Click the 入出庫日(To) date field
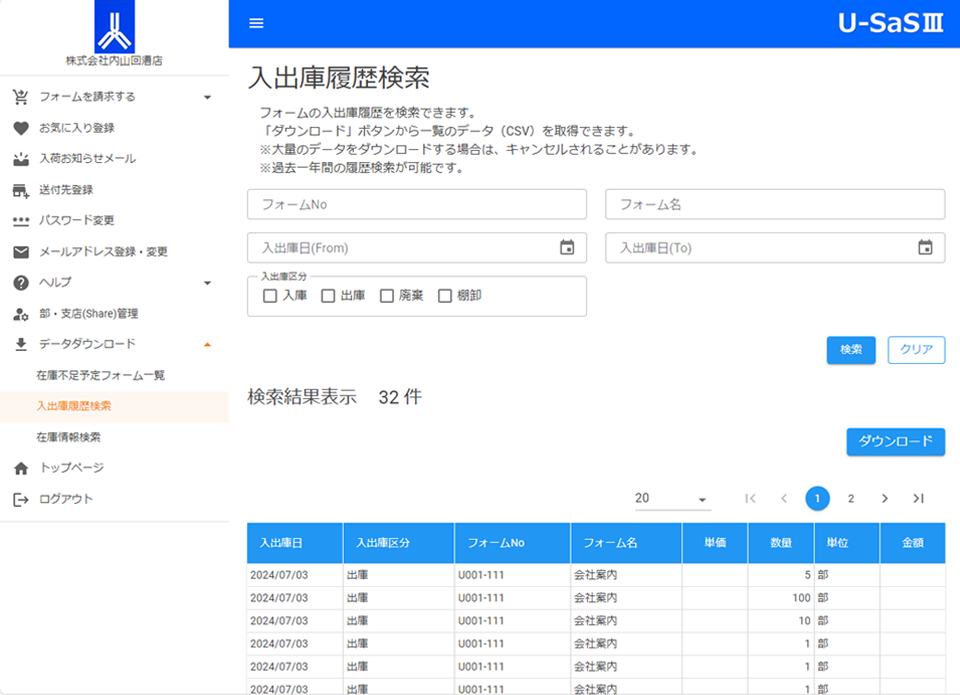Viewport: 960px width, 695px height. tap(775, 247)
